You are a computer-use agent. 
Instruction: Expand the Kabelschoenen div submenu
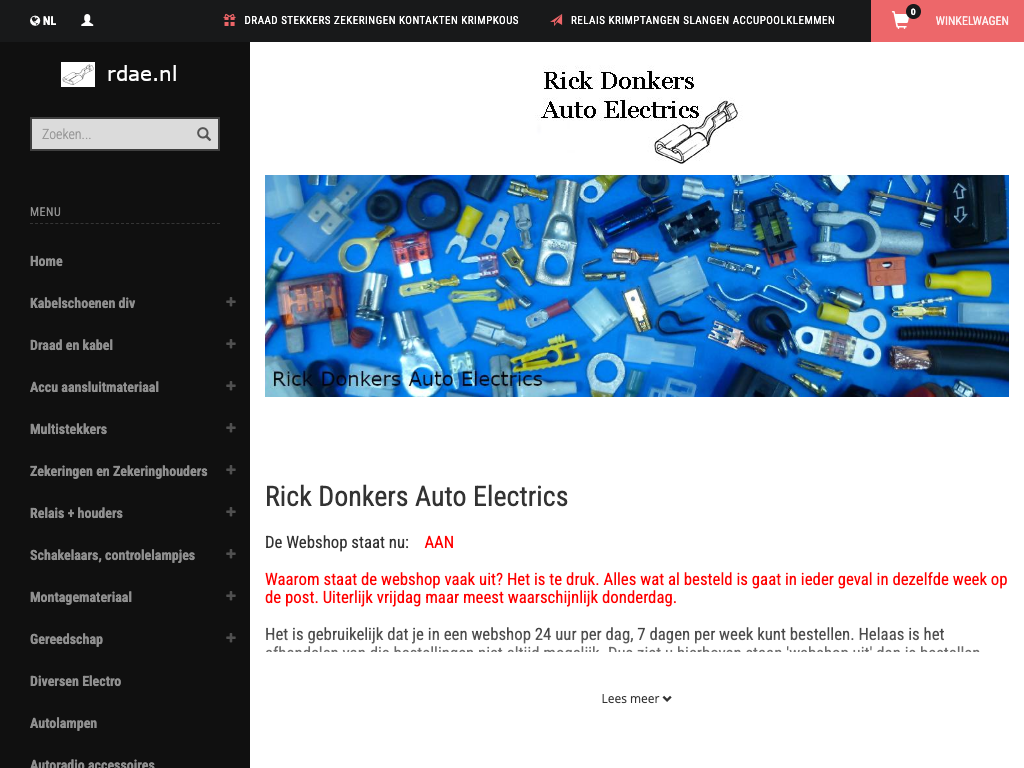231,302
